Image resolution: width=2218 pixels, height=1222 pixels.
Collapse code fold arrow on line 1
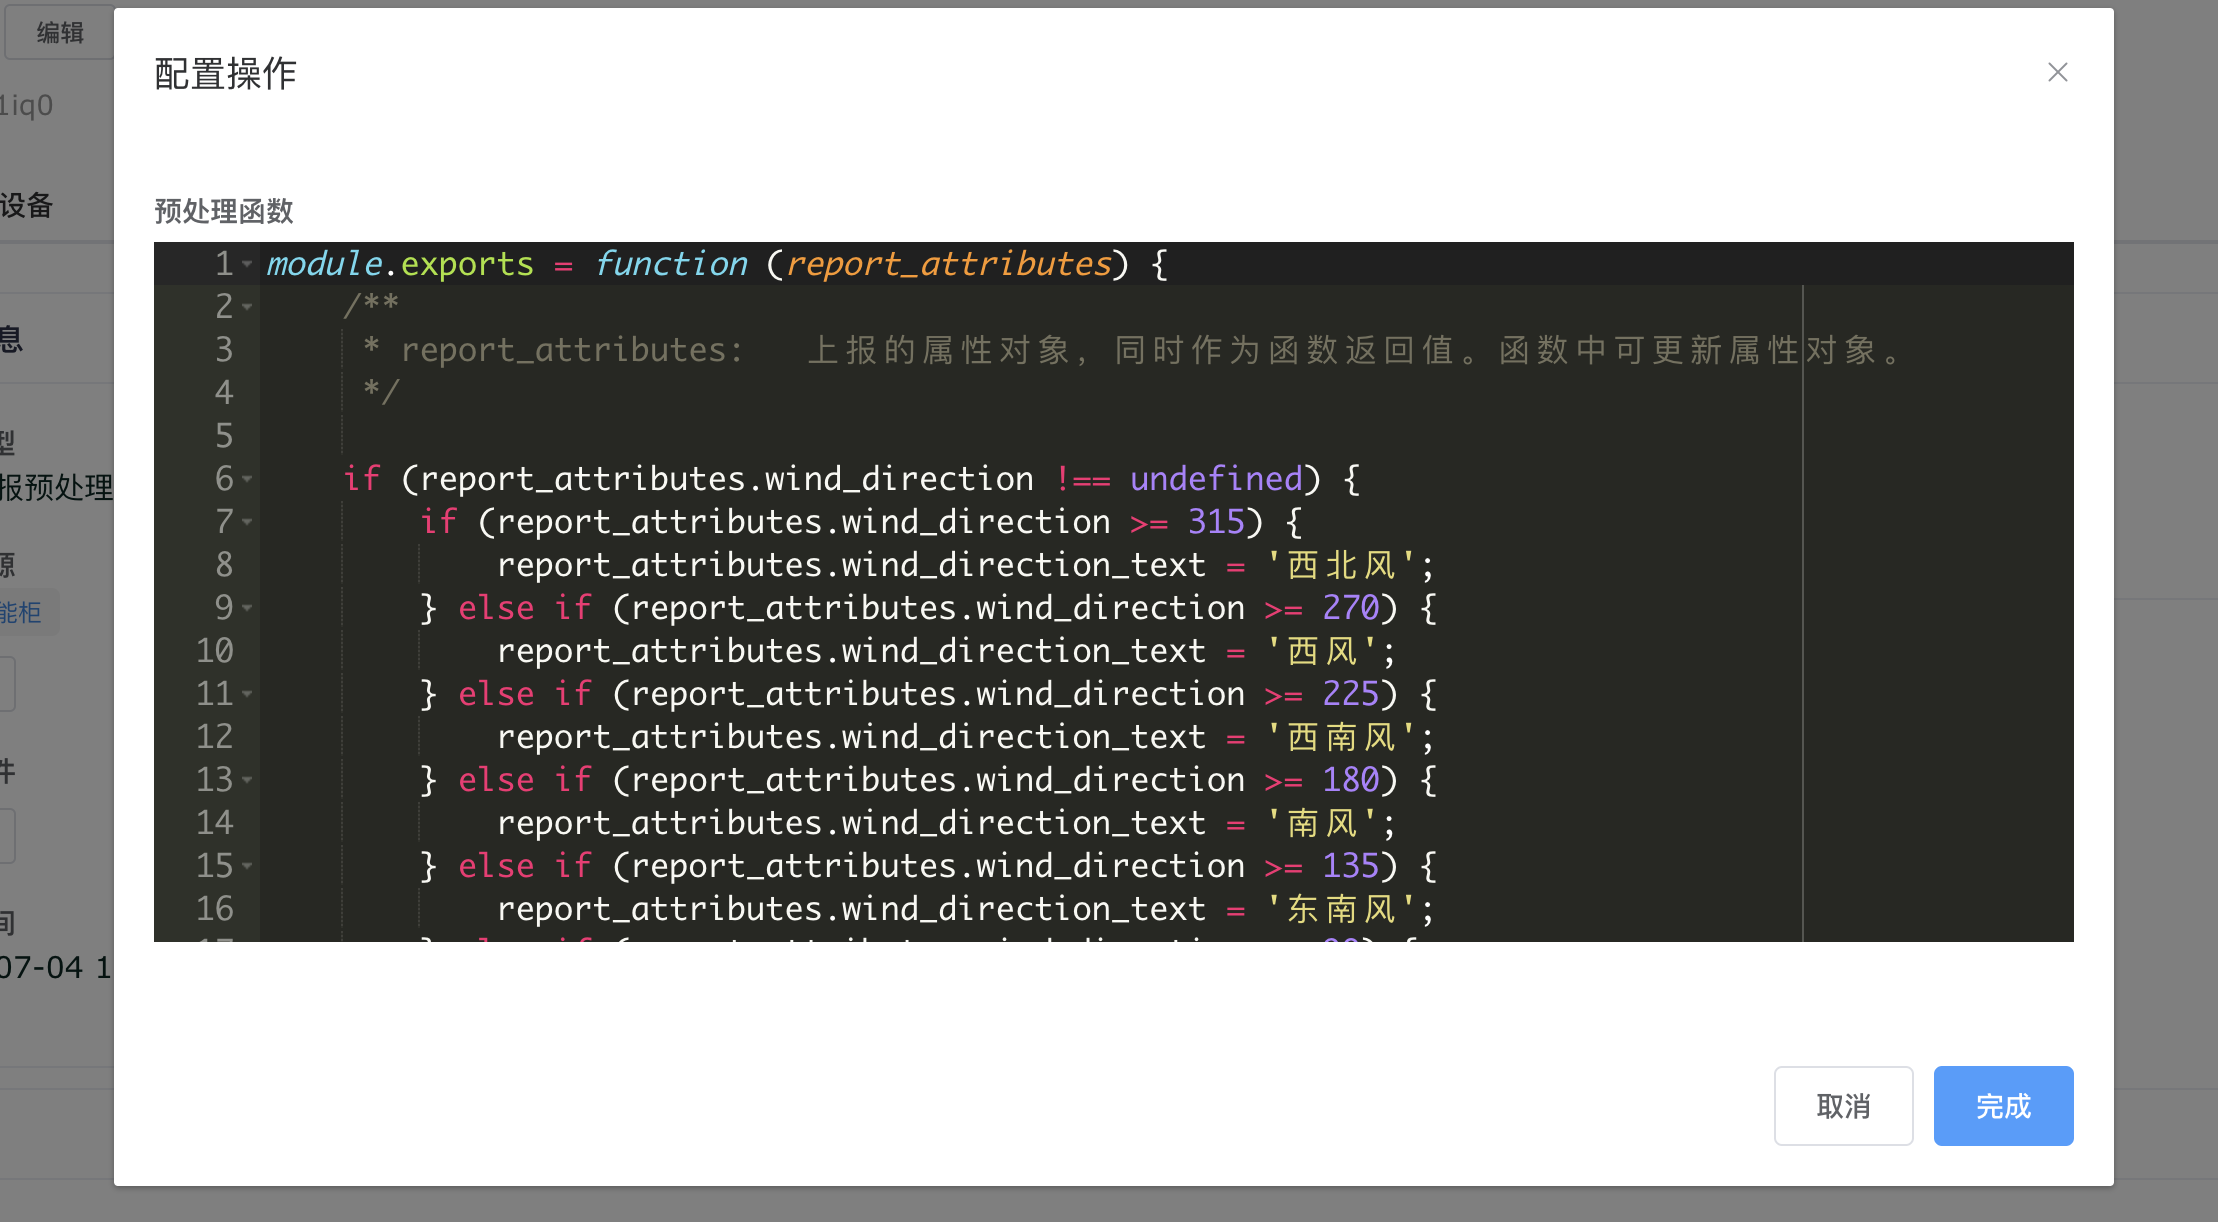coord(247,264)
